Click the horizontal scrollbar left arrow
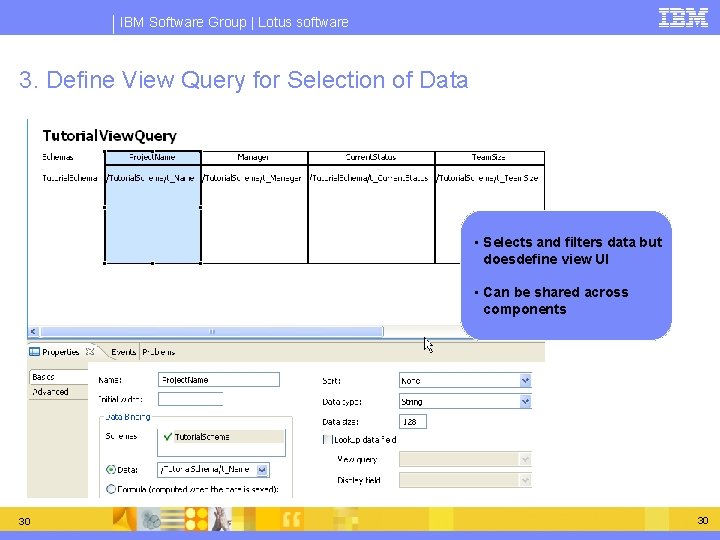This screenshot has width=720, height=540. click(x=33, y=331)
